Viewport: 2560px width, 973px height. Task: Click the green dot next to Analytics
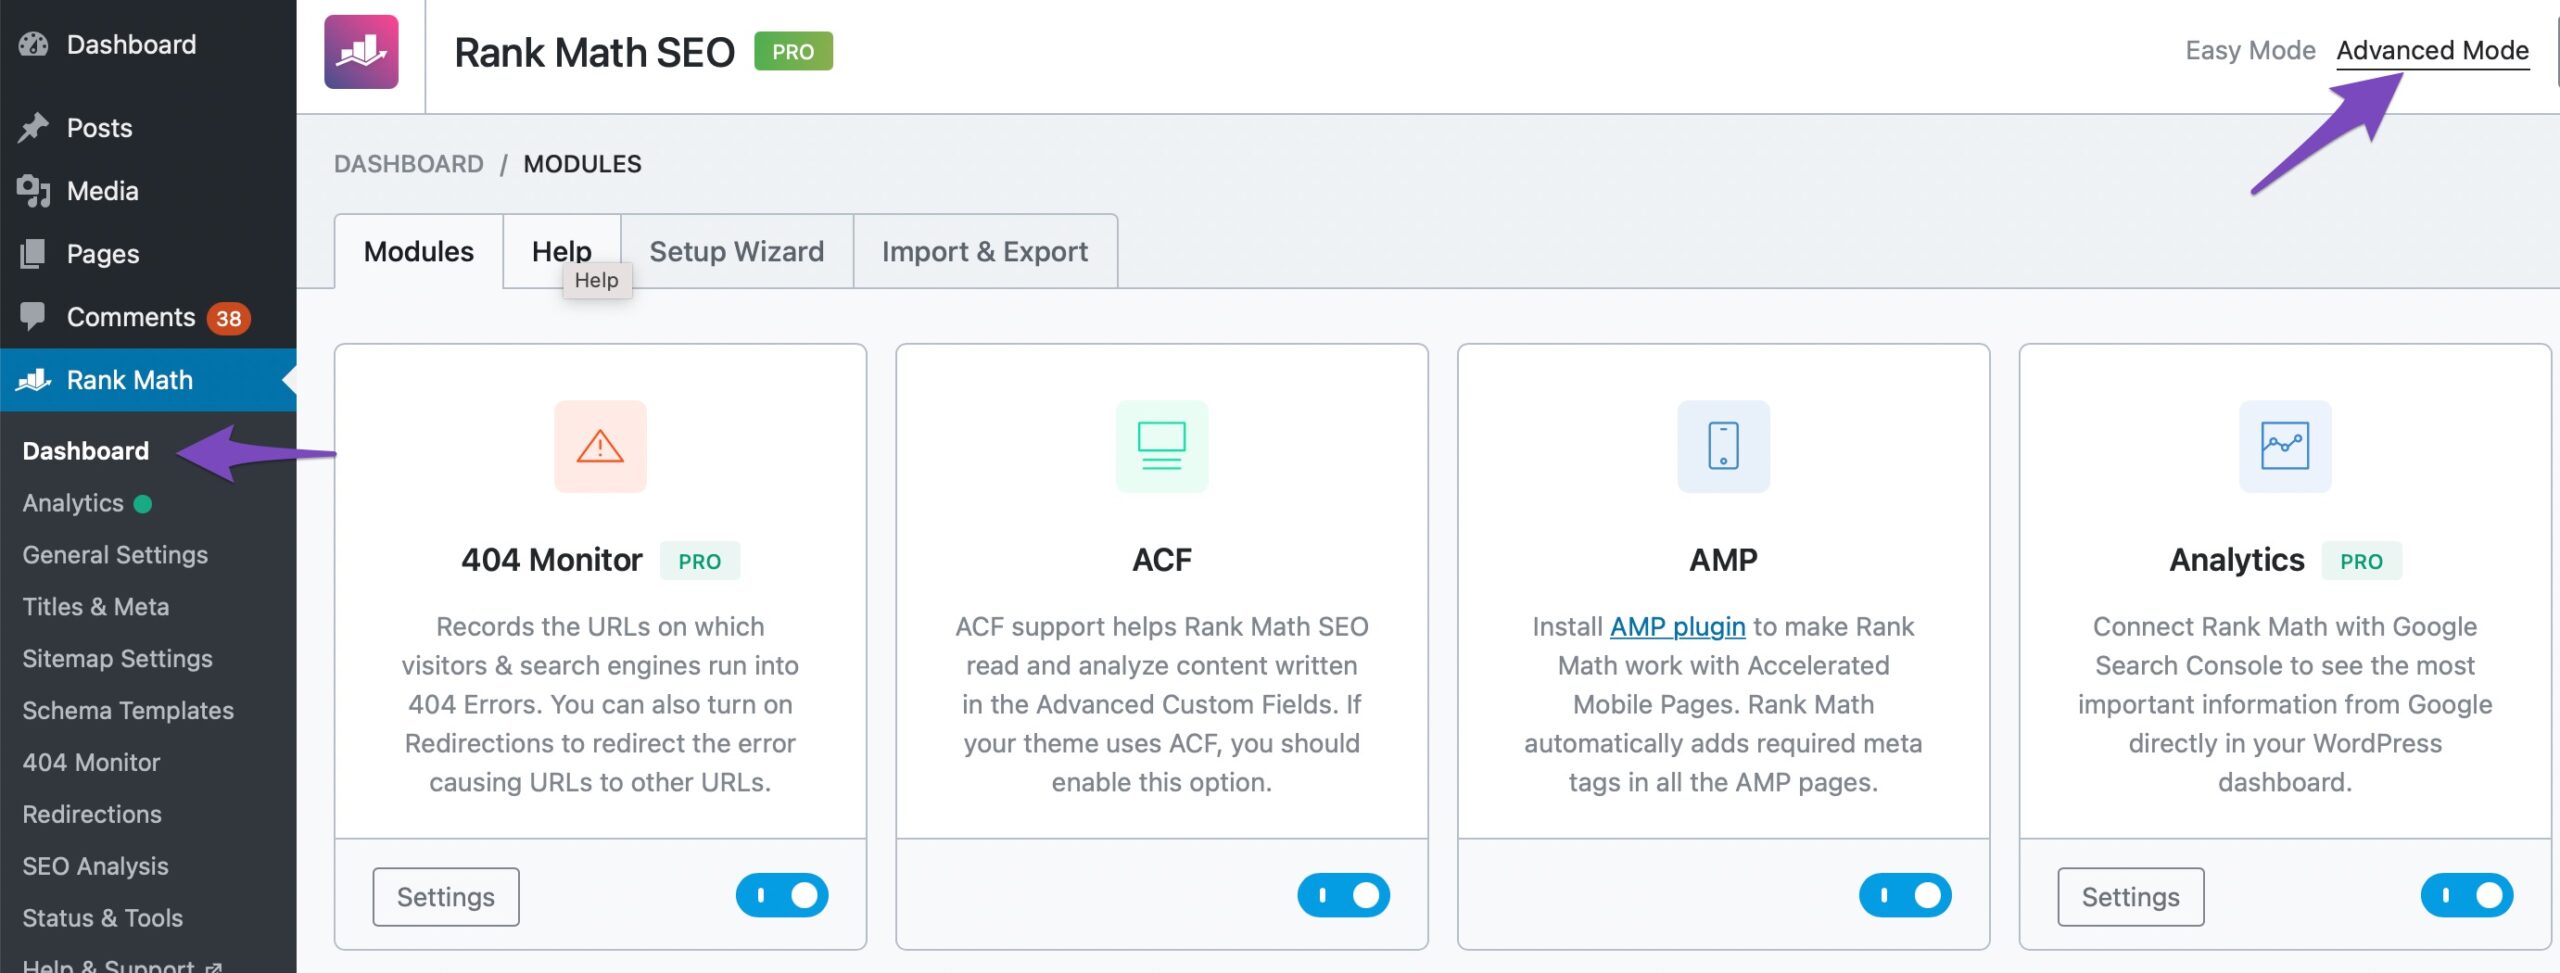pyautogui.click(x=143, y=503)
